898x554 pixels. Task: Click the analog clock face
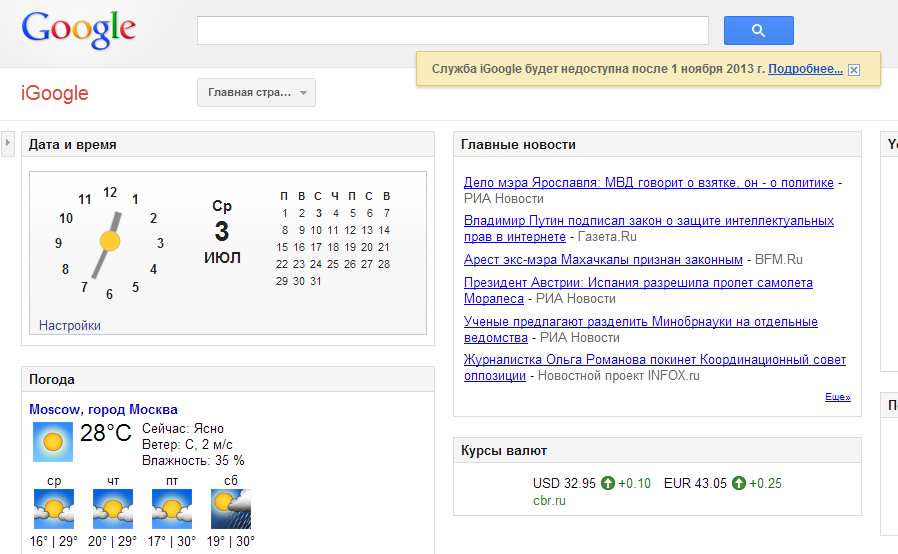pos(109,242)
